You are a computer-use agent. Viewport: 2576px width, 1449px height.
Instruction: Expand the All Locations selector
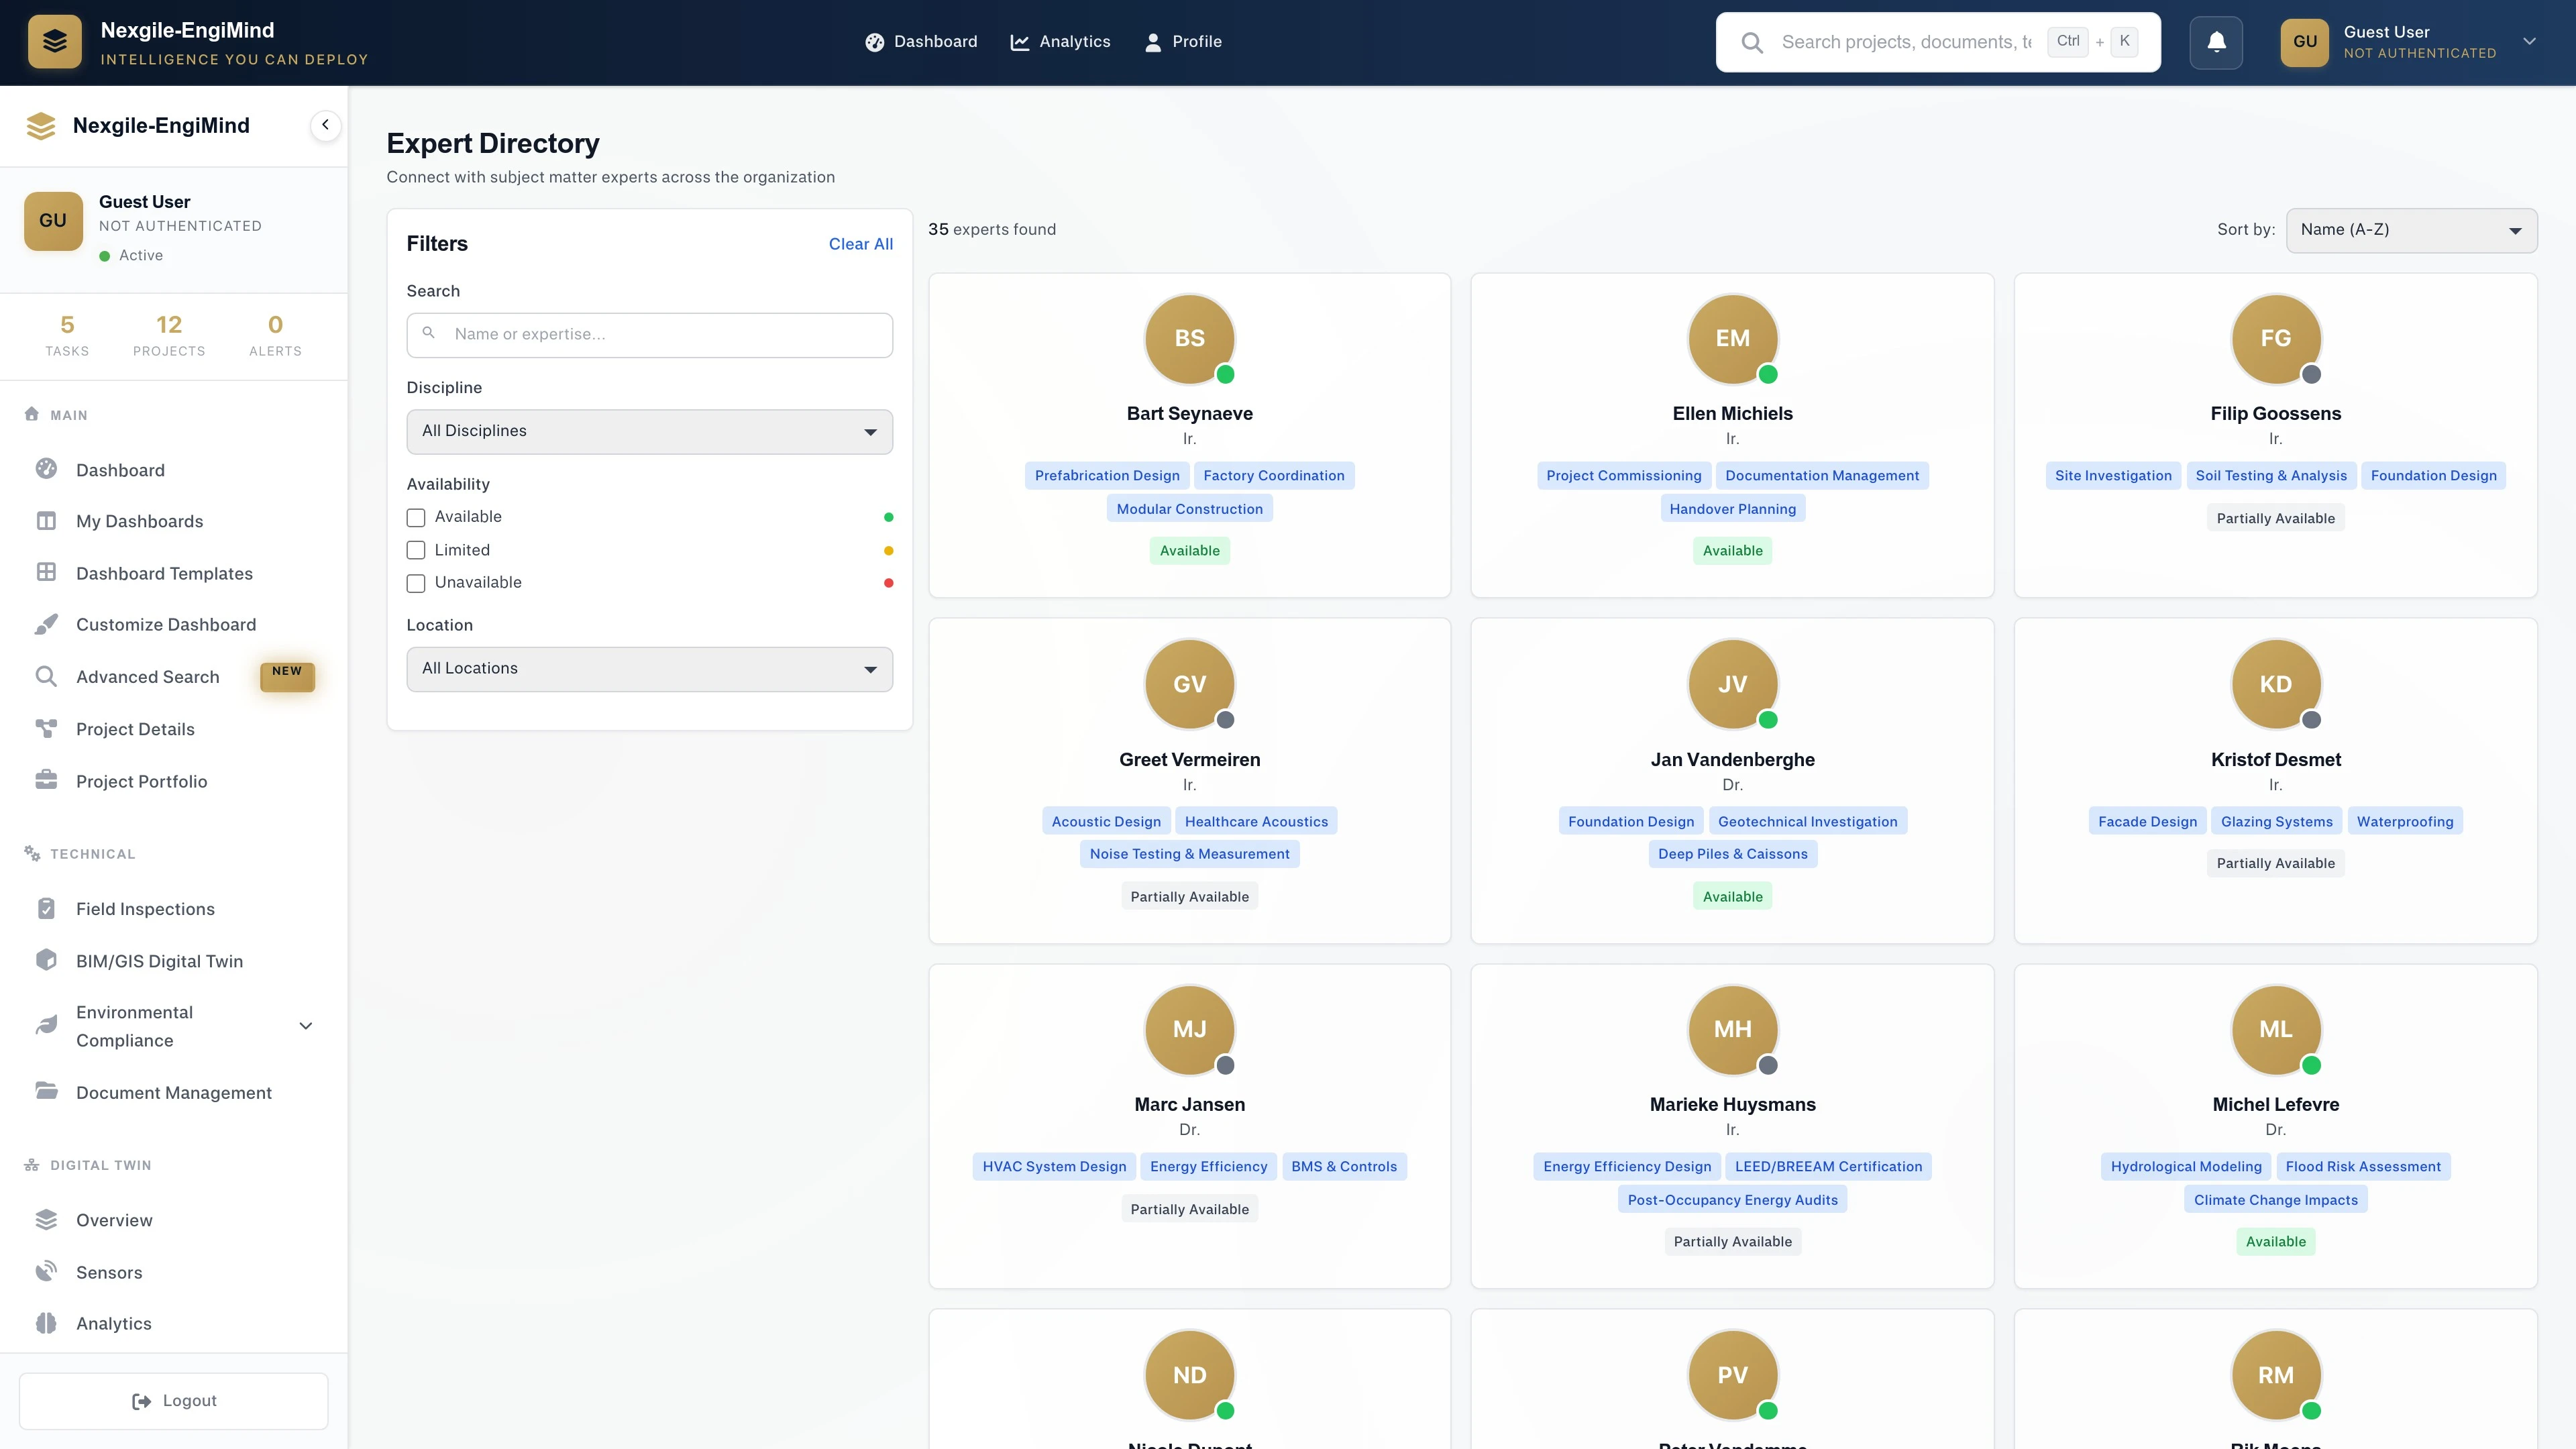click(x=649, y=668)
